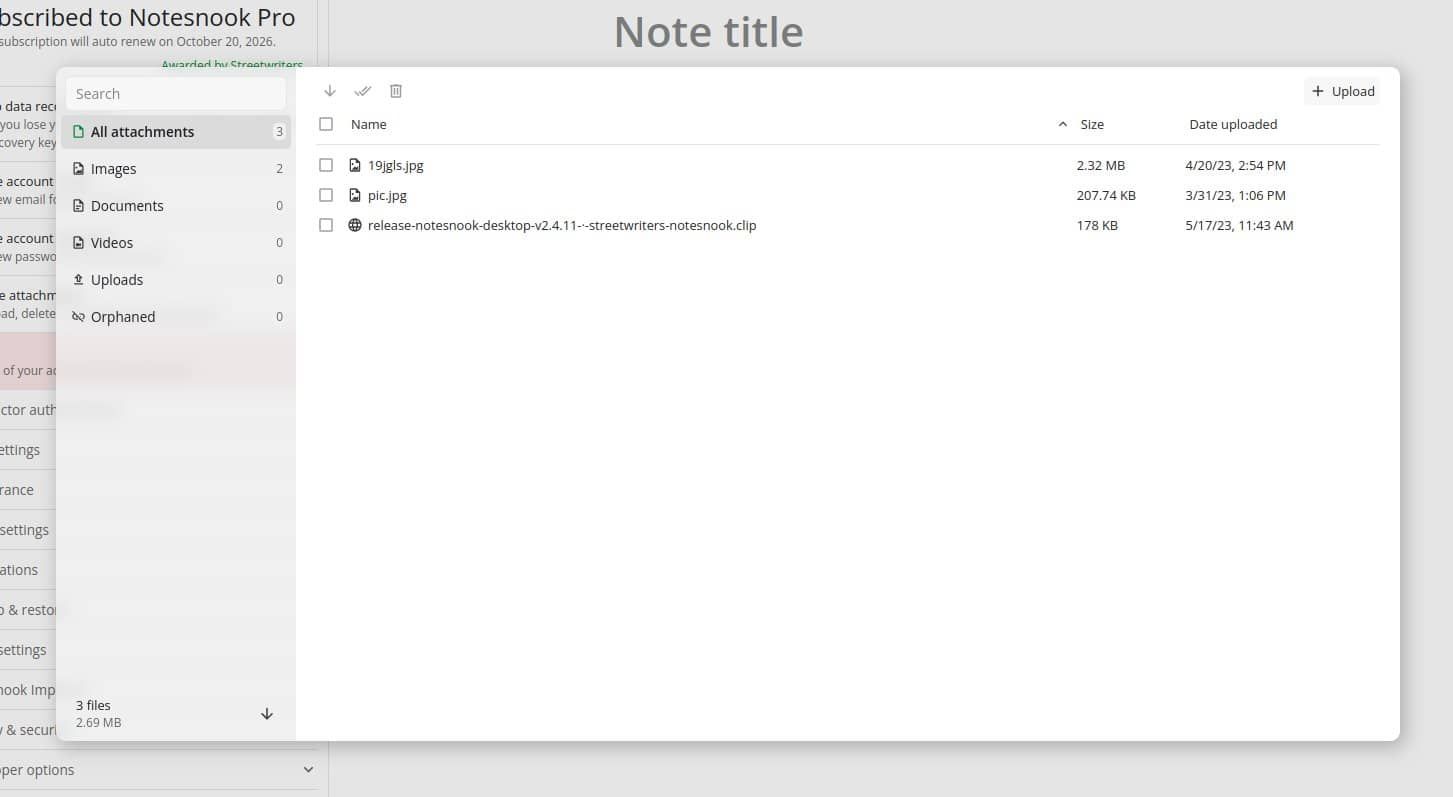Select the Uploads arrow icon in sidebar
Image resolution: width=1453 pixels, height=797 pixels.
80,279
